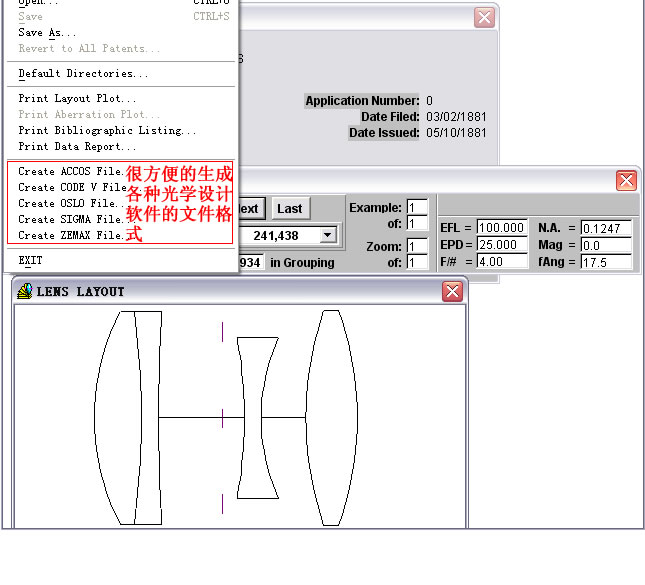
Task: Jump to the Last patent button
Action: tap(290, 209)
